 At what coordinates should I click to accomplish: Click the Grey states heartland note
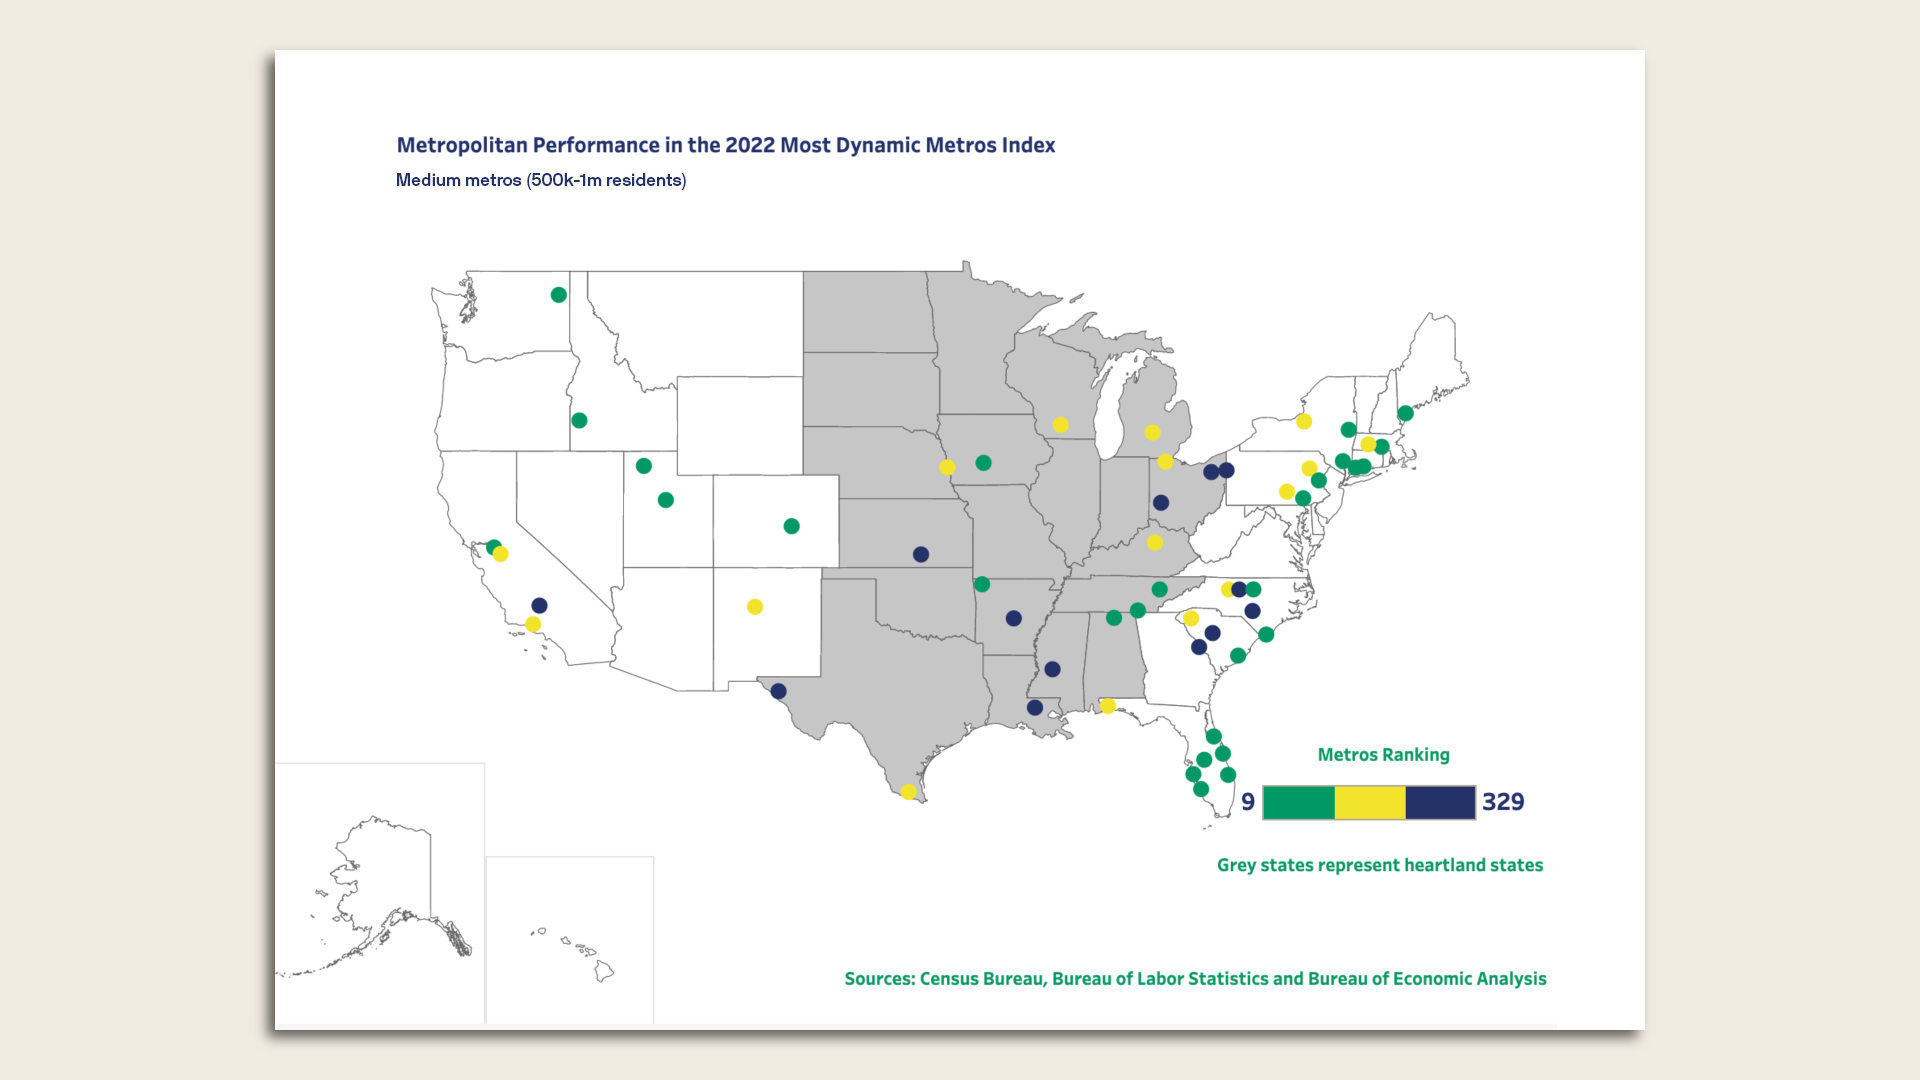[1379, 865]
